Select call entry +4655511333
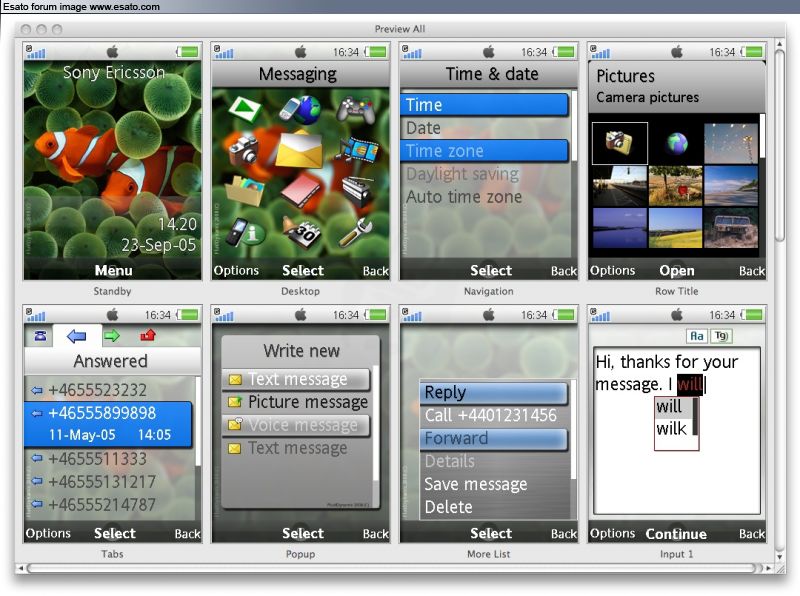800x596 pixels. pos(109,459)
